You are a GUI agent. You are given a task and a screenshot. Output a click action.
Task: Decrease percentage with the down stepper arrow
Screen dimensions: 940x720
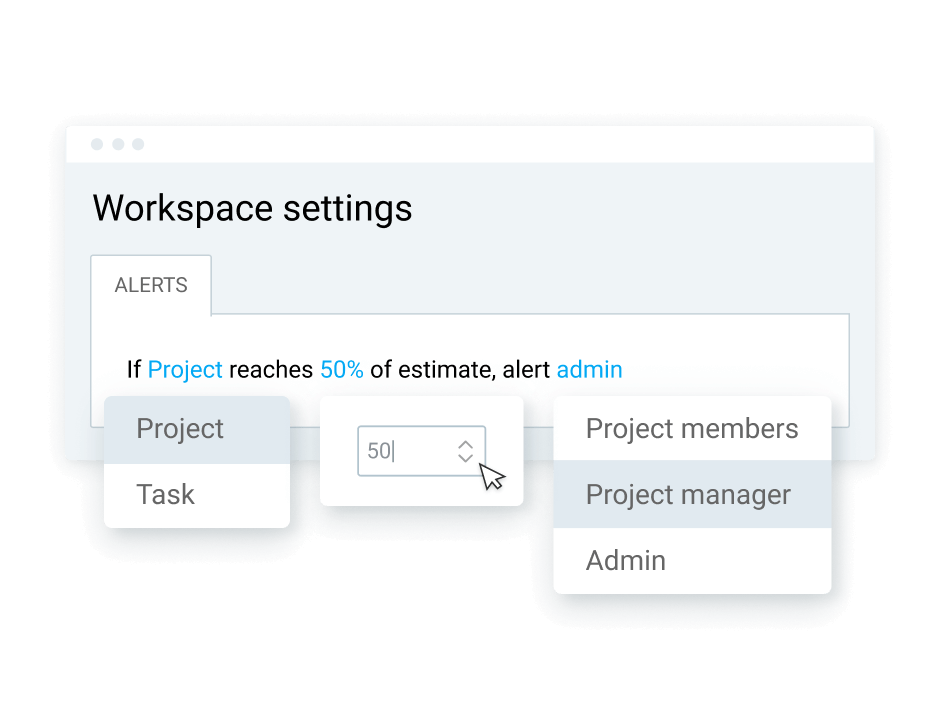click(x=465, y=458)
